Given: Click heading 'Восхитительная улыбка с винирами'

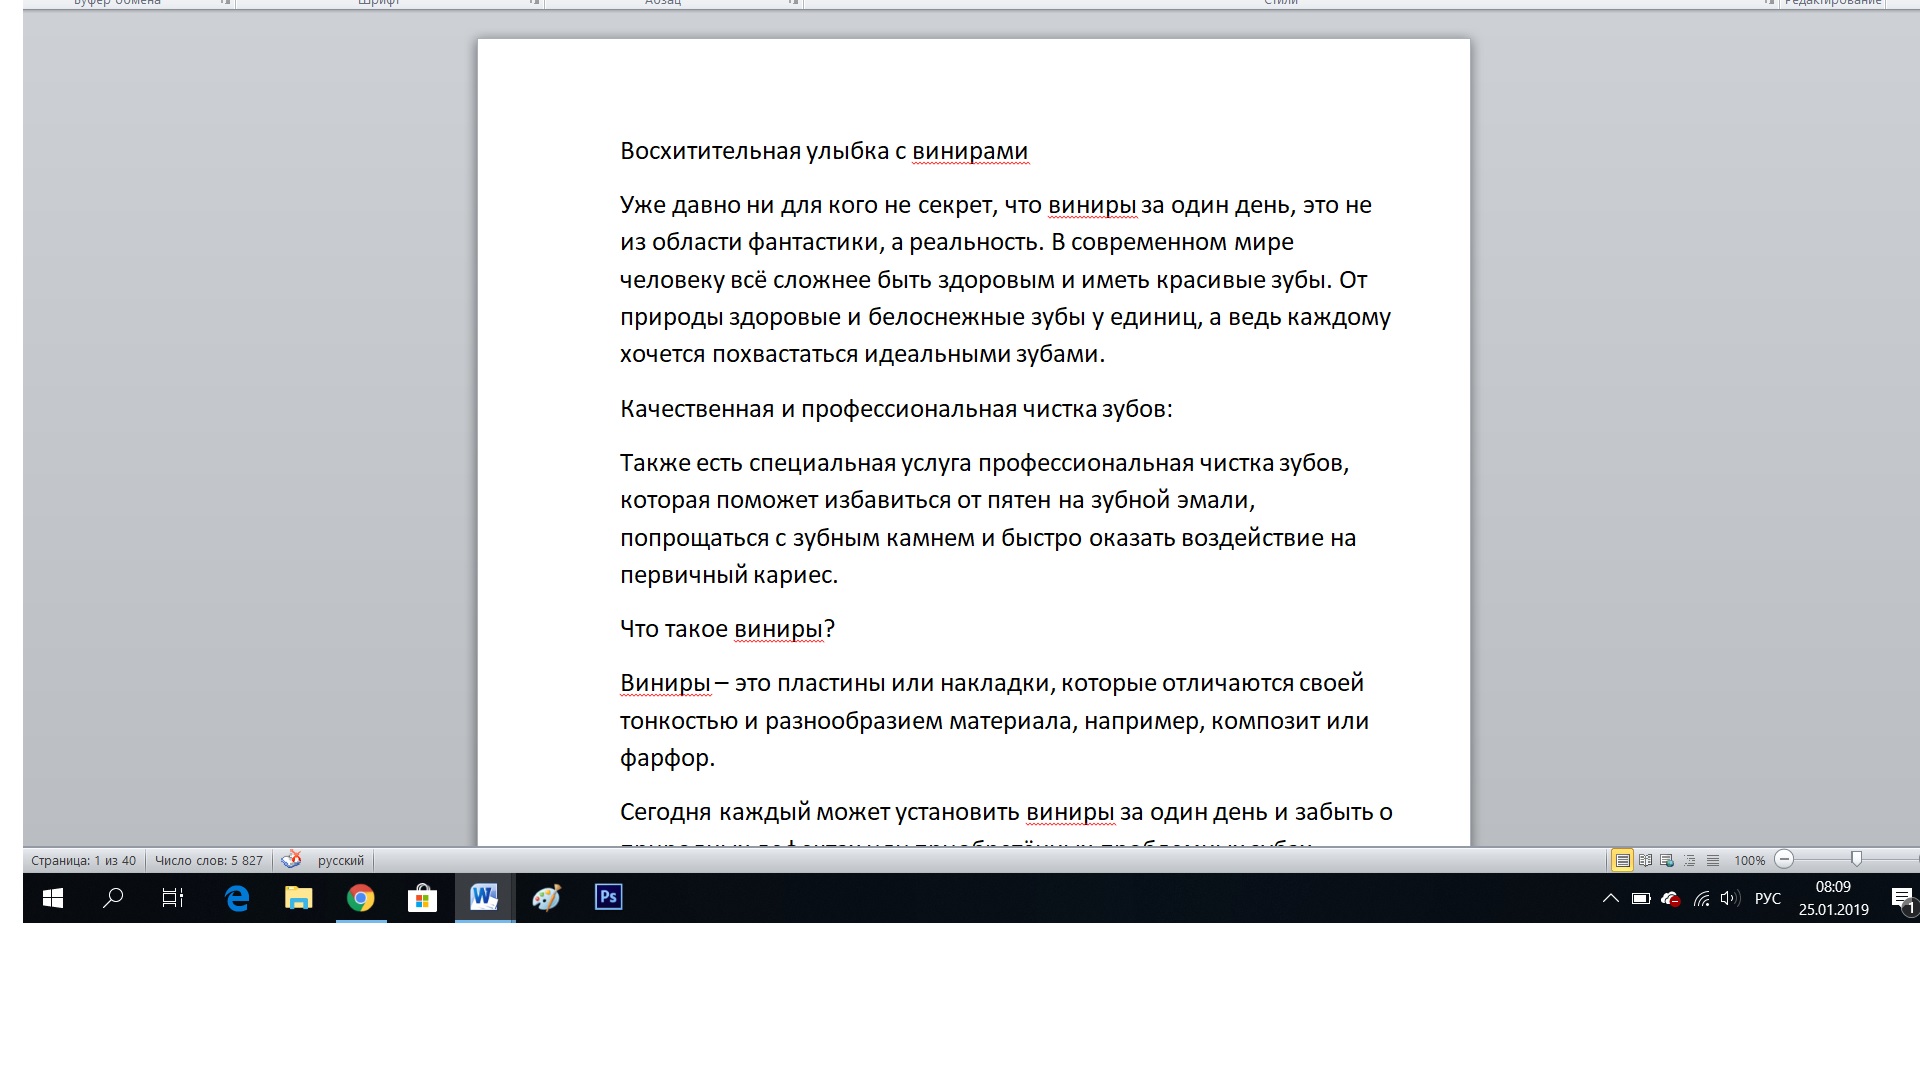Looking at the screenshot, I should 824,151.
